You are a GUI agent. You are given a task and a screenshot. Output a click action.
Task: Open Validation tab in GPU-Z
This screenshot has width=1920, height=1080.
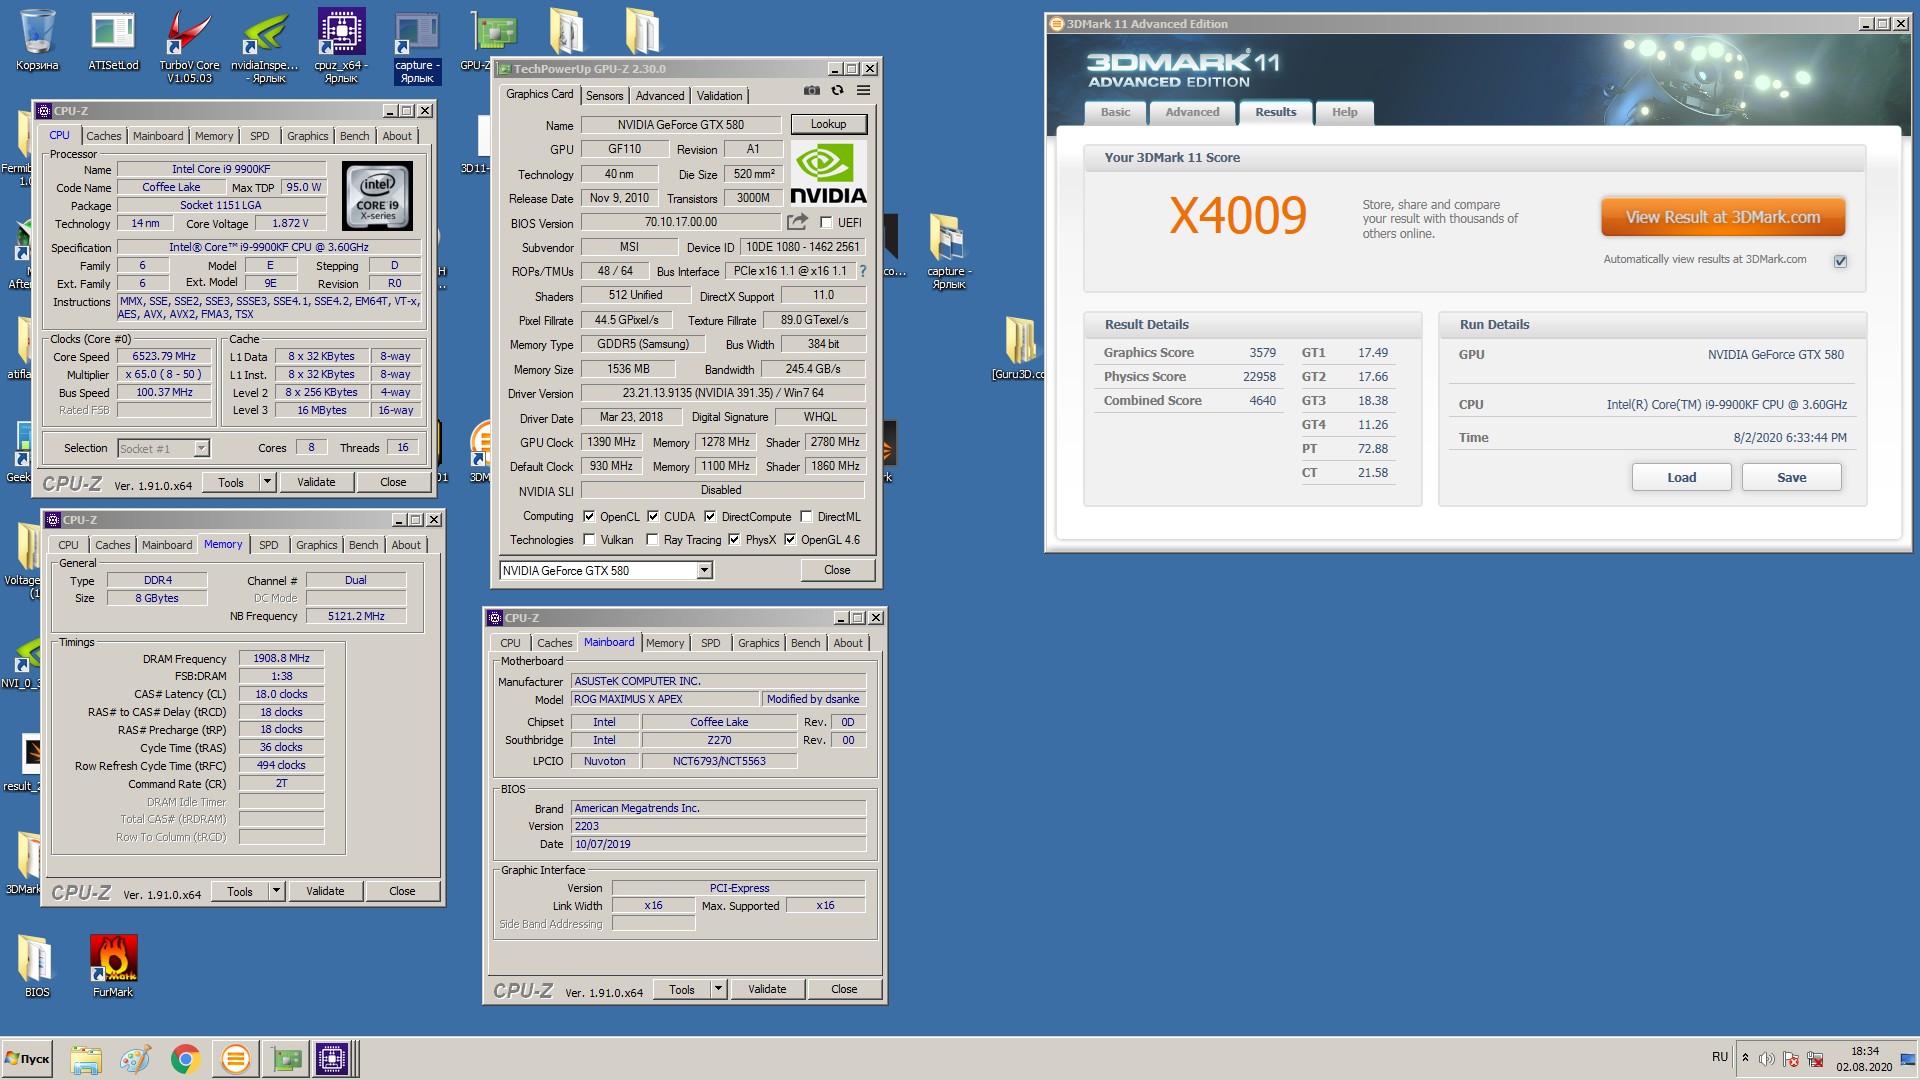(x=719, y=96)
